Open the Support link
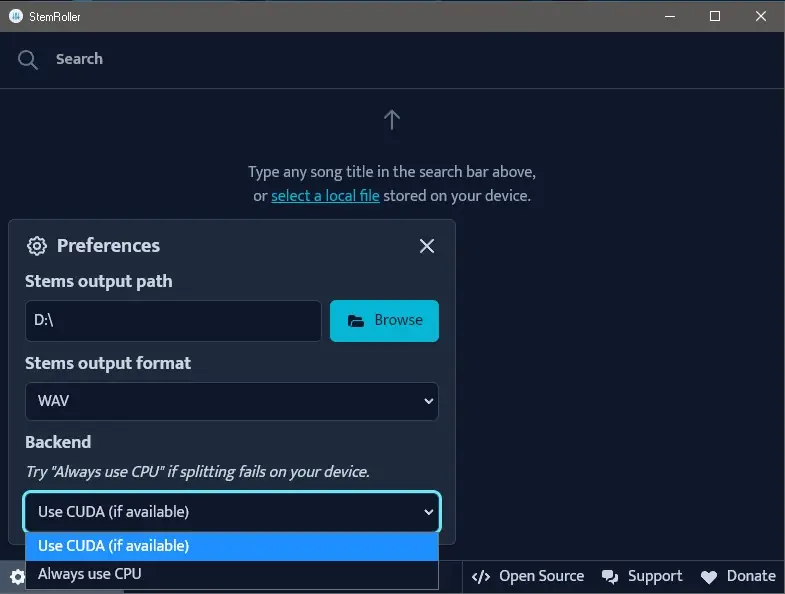The width and height of the screenshot is (785, 594). pyautogui.click(x=642, y=576)
